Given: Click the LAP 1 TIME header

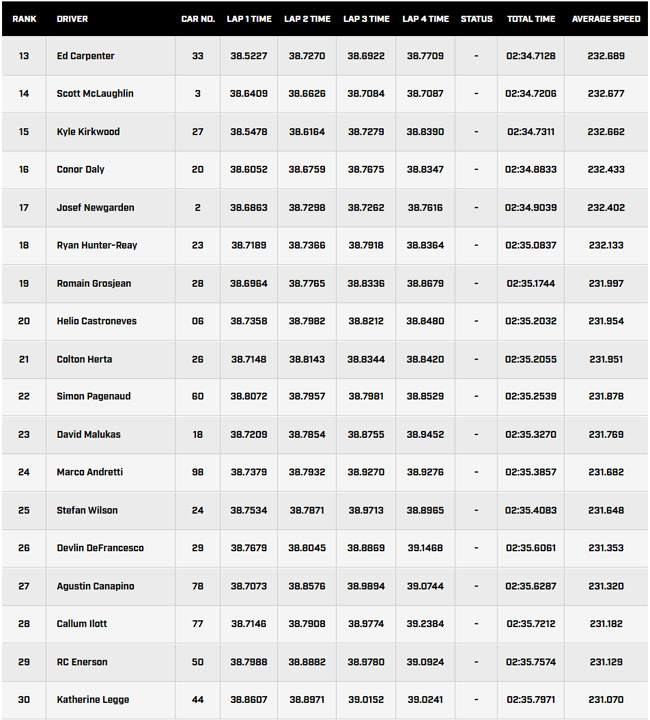Looking at the screenshot, I should point(249,19).
